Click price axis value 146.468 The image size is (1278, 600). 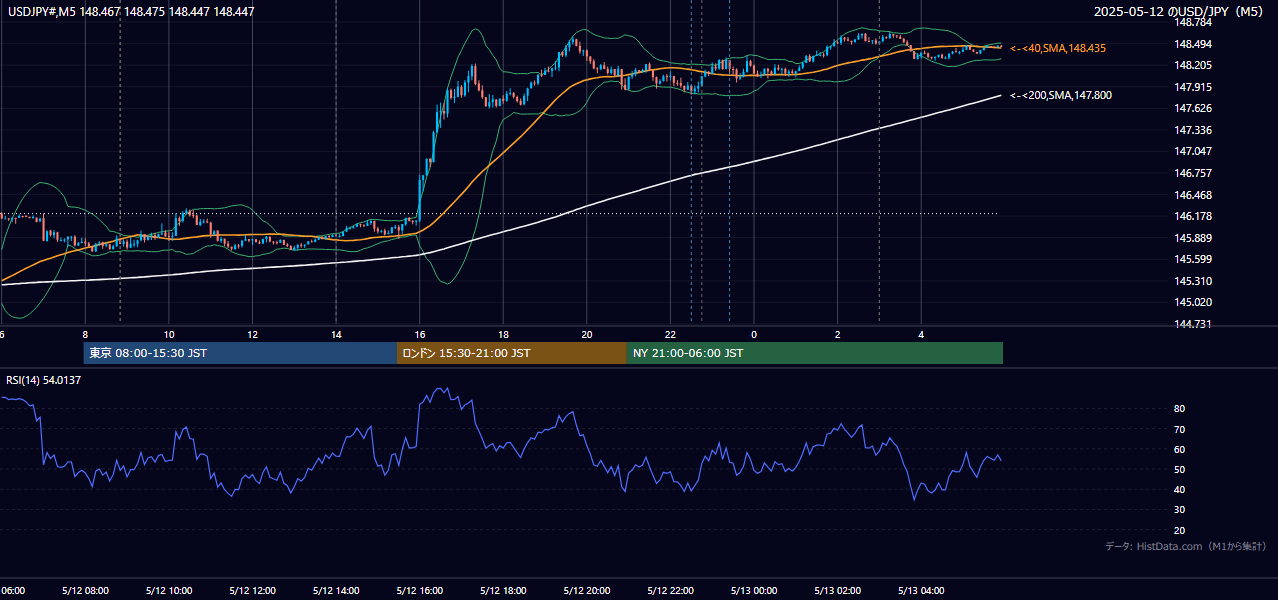coord(1193,195)
